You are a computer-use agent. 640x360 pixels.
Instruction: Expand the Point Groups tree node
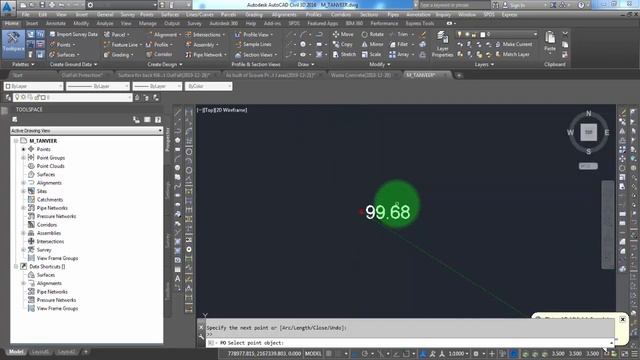[x=23, y=158]
